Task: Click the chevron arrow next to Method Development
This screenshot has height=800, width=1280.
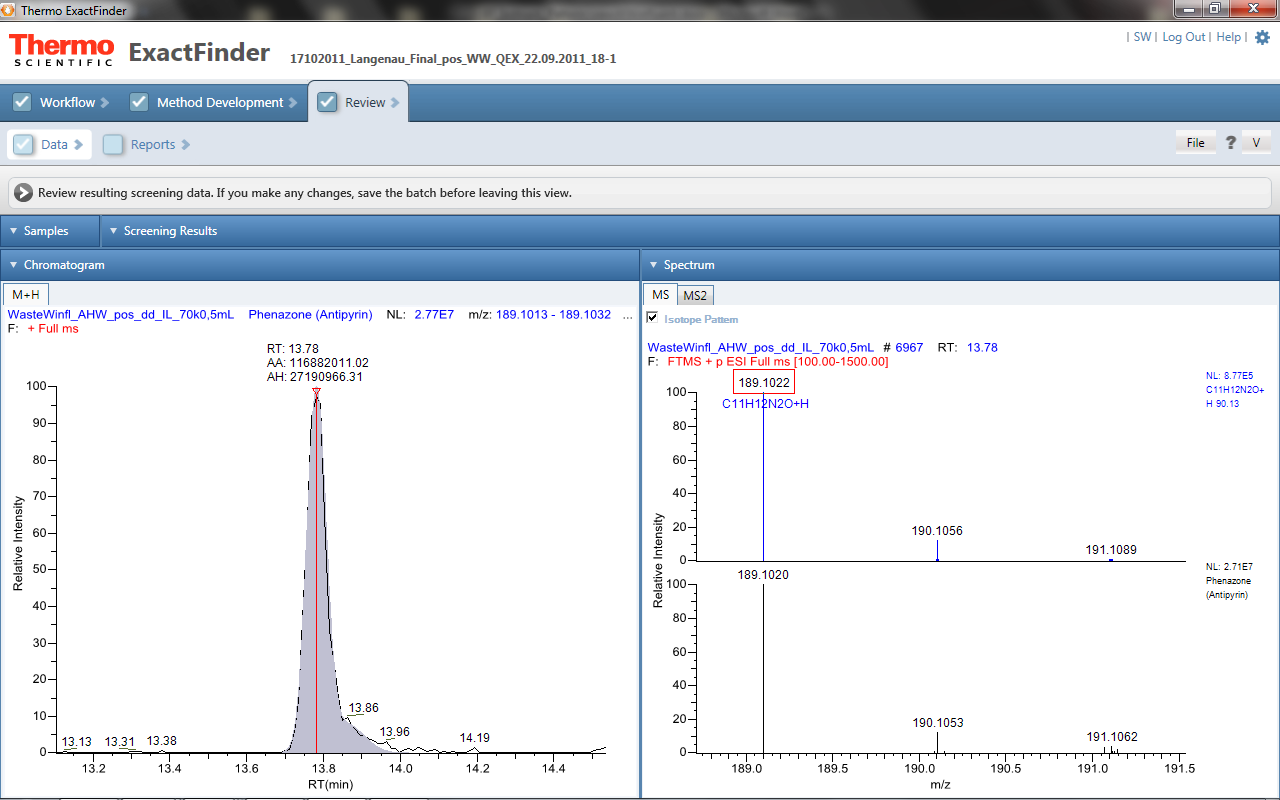Action: (x=293, y=102)
